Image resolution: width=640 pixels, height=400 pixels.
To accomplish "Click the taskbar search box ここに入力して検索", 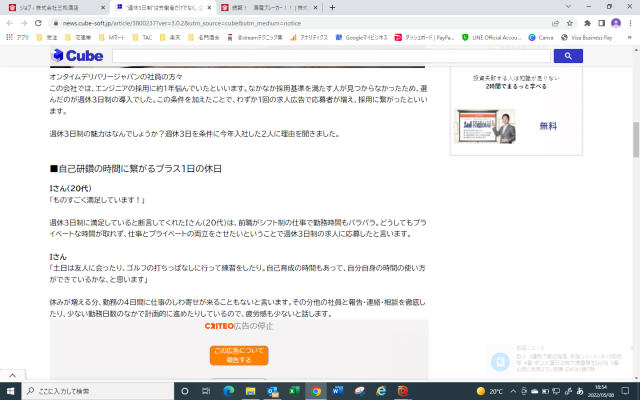I will point(98,391).
